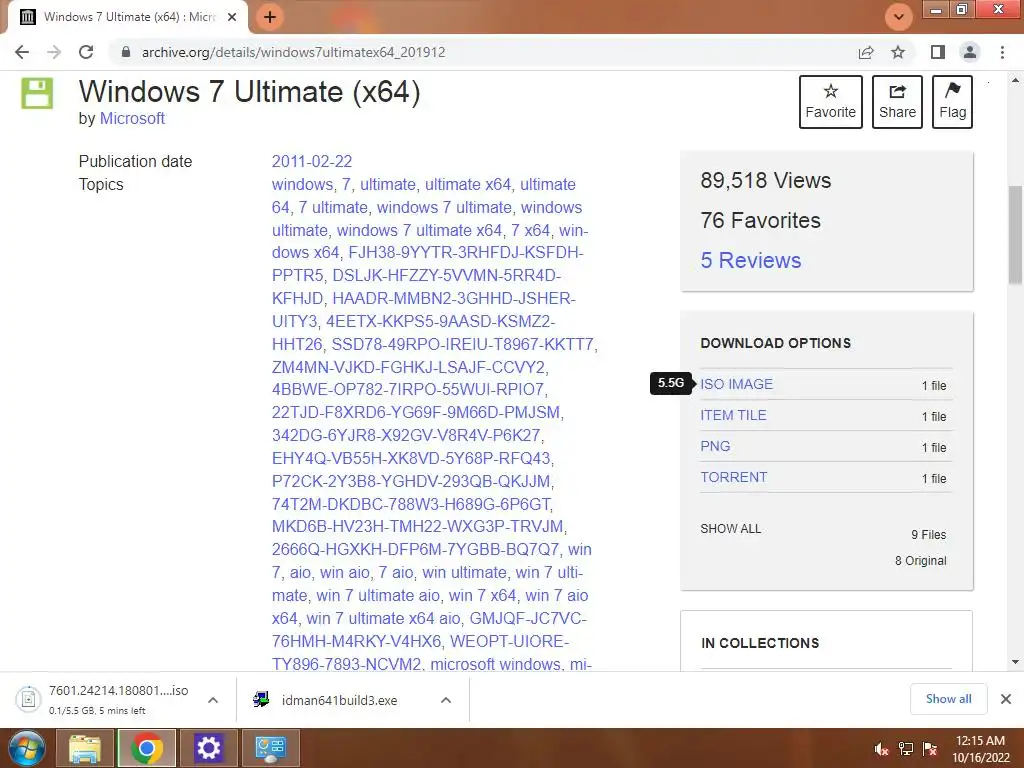Click the page scrollbar up arrow

point(1015,80)
